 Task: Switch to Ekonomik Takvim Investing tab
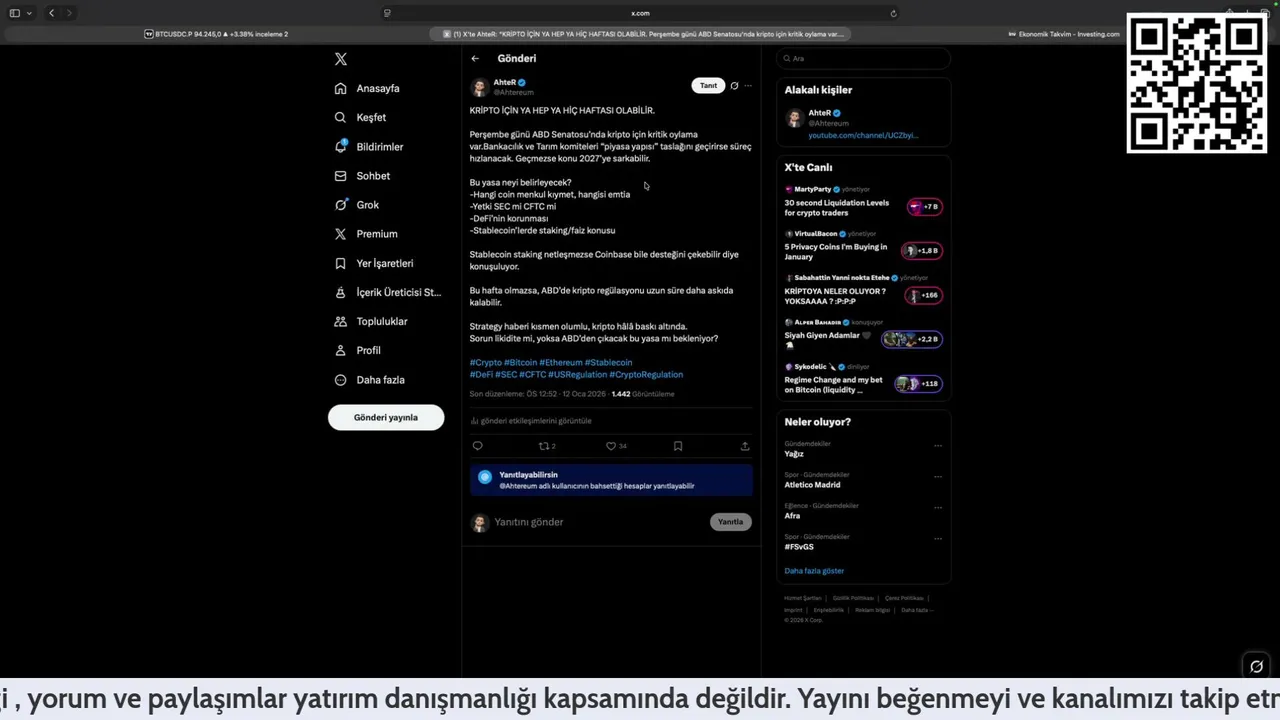[x=1062, y=34]
